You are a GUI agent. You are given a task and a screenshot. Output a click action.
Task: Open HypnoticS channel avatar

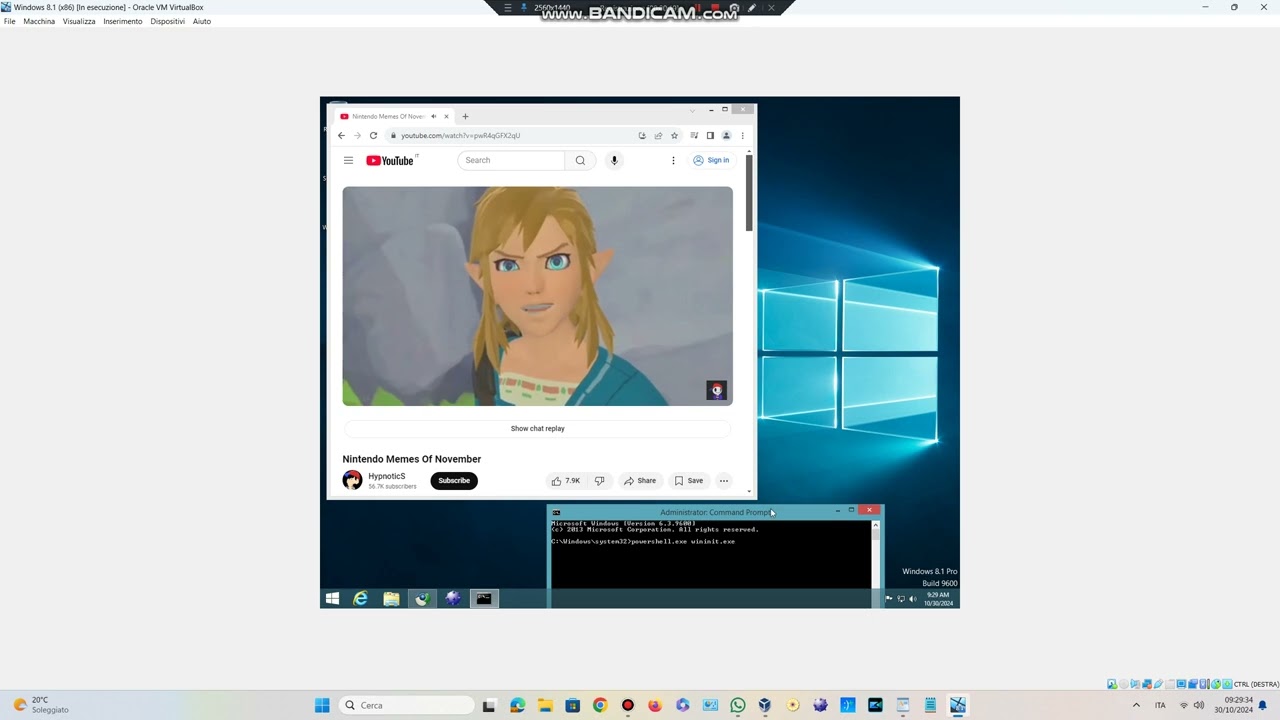[x=352, y=480]
